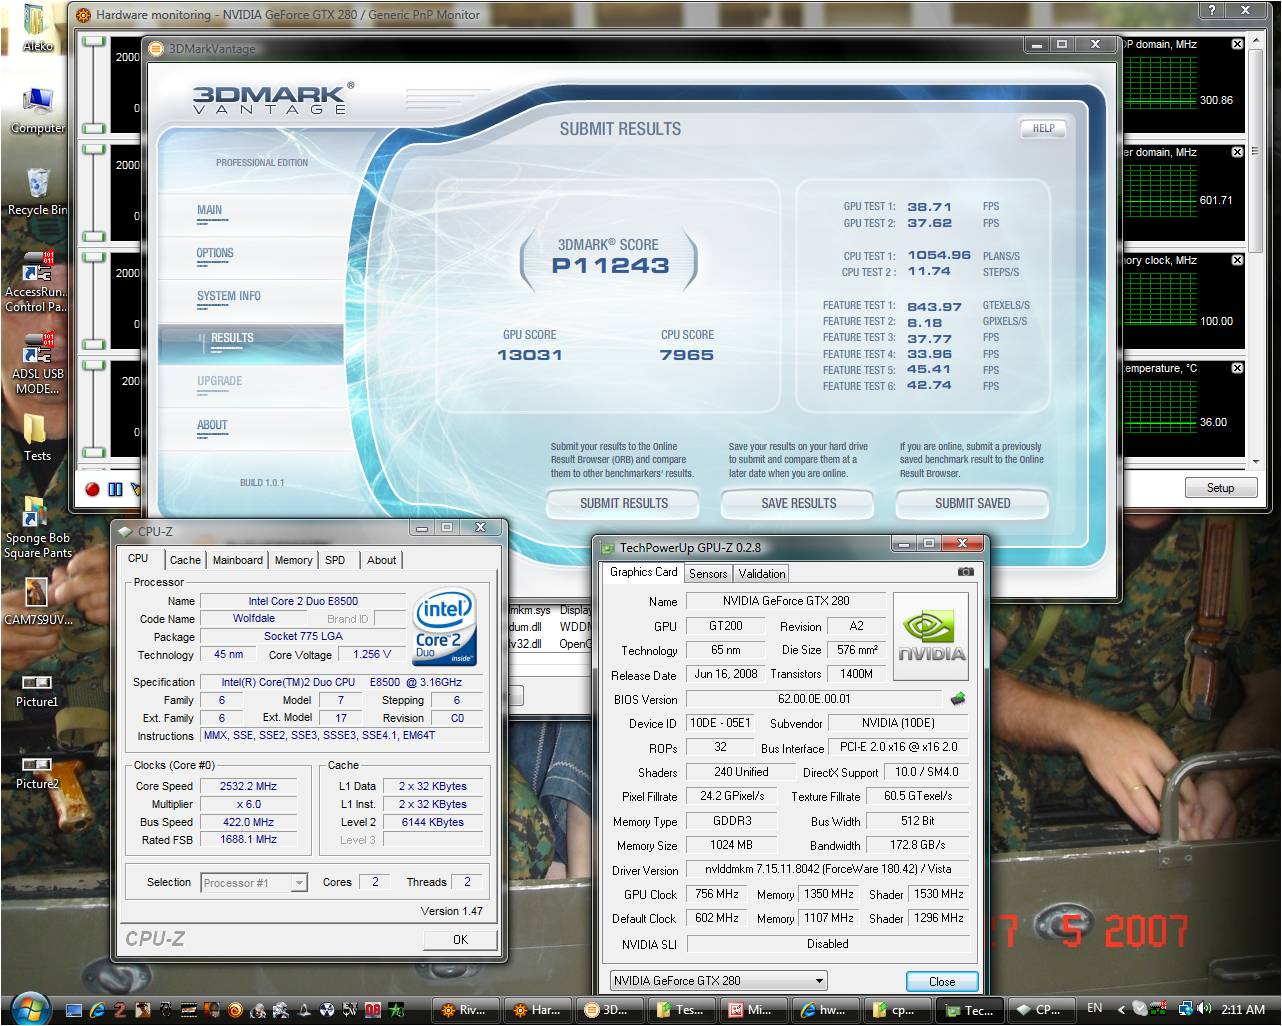This screenshot has height=1026, width=1282.
Task: Close the shader domain MHz graph
Action: pos(1237,152)
